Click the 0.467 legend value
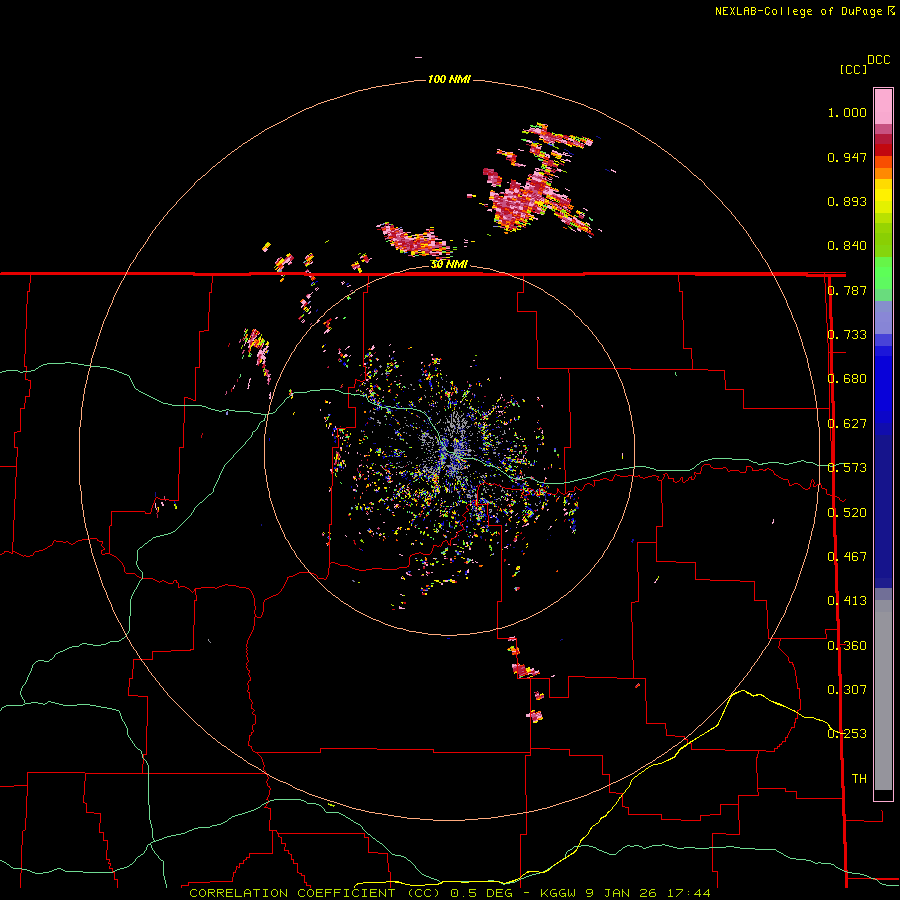The height and width of the screenshot is (900, 900). (847, 557)
